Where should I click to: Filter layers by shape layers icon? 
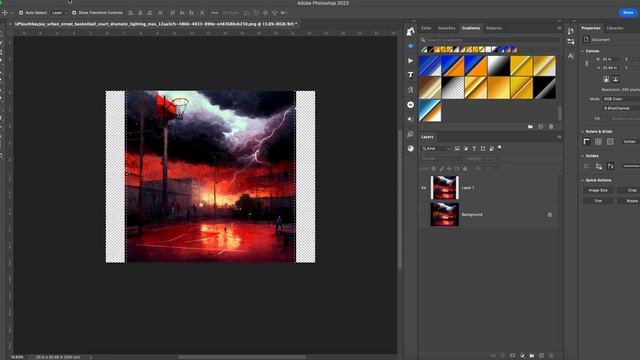483,149
